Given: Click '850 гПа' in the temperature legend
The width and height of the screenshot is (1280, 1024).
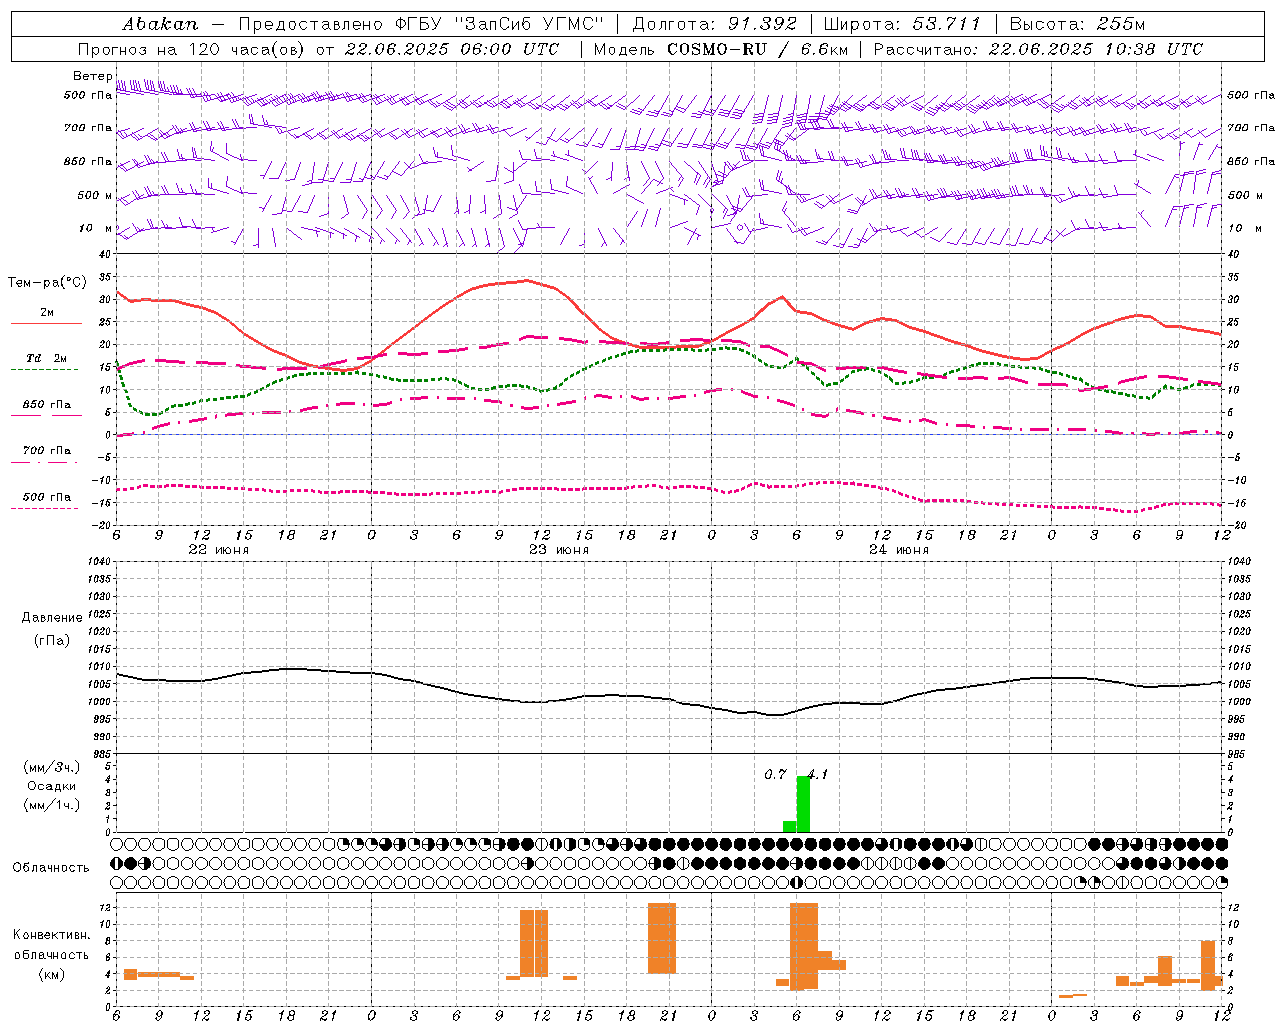Looking at the screenshot, I should 47,405.
